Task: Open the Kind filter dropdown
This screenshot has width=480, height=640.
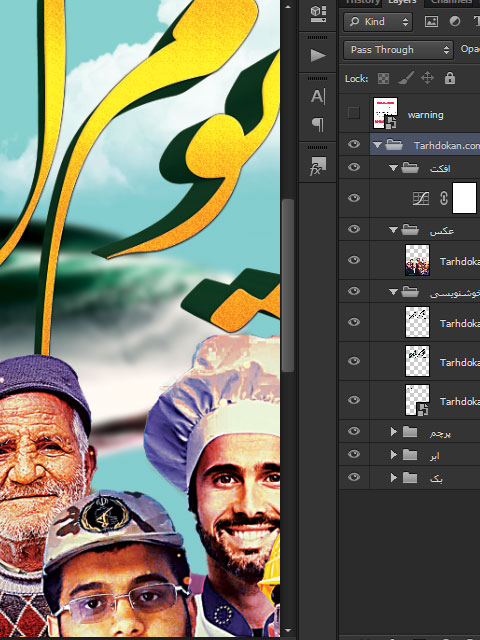Action: [x=378, y=22]
